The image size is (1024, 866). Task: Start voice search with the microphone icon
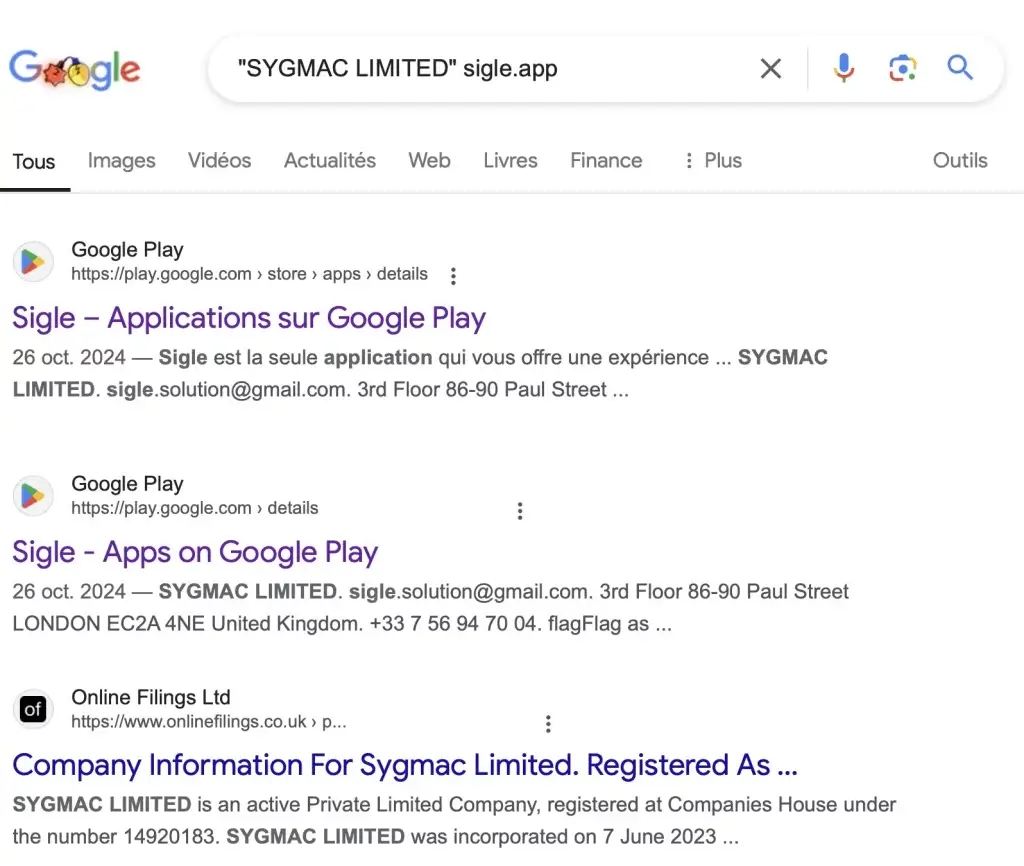(x=844, y=67)
